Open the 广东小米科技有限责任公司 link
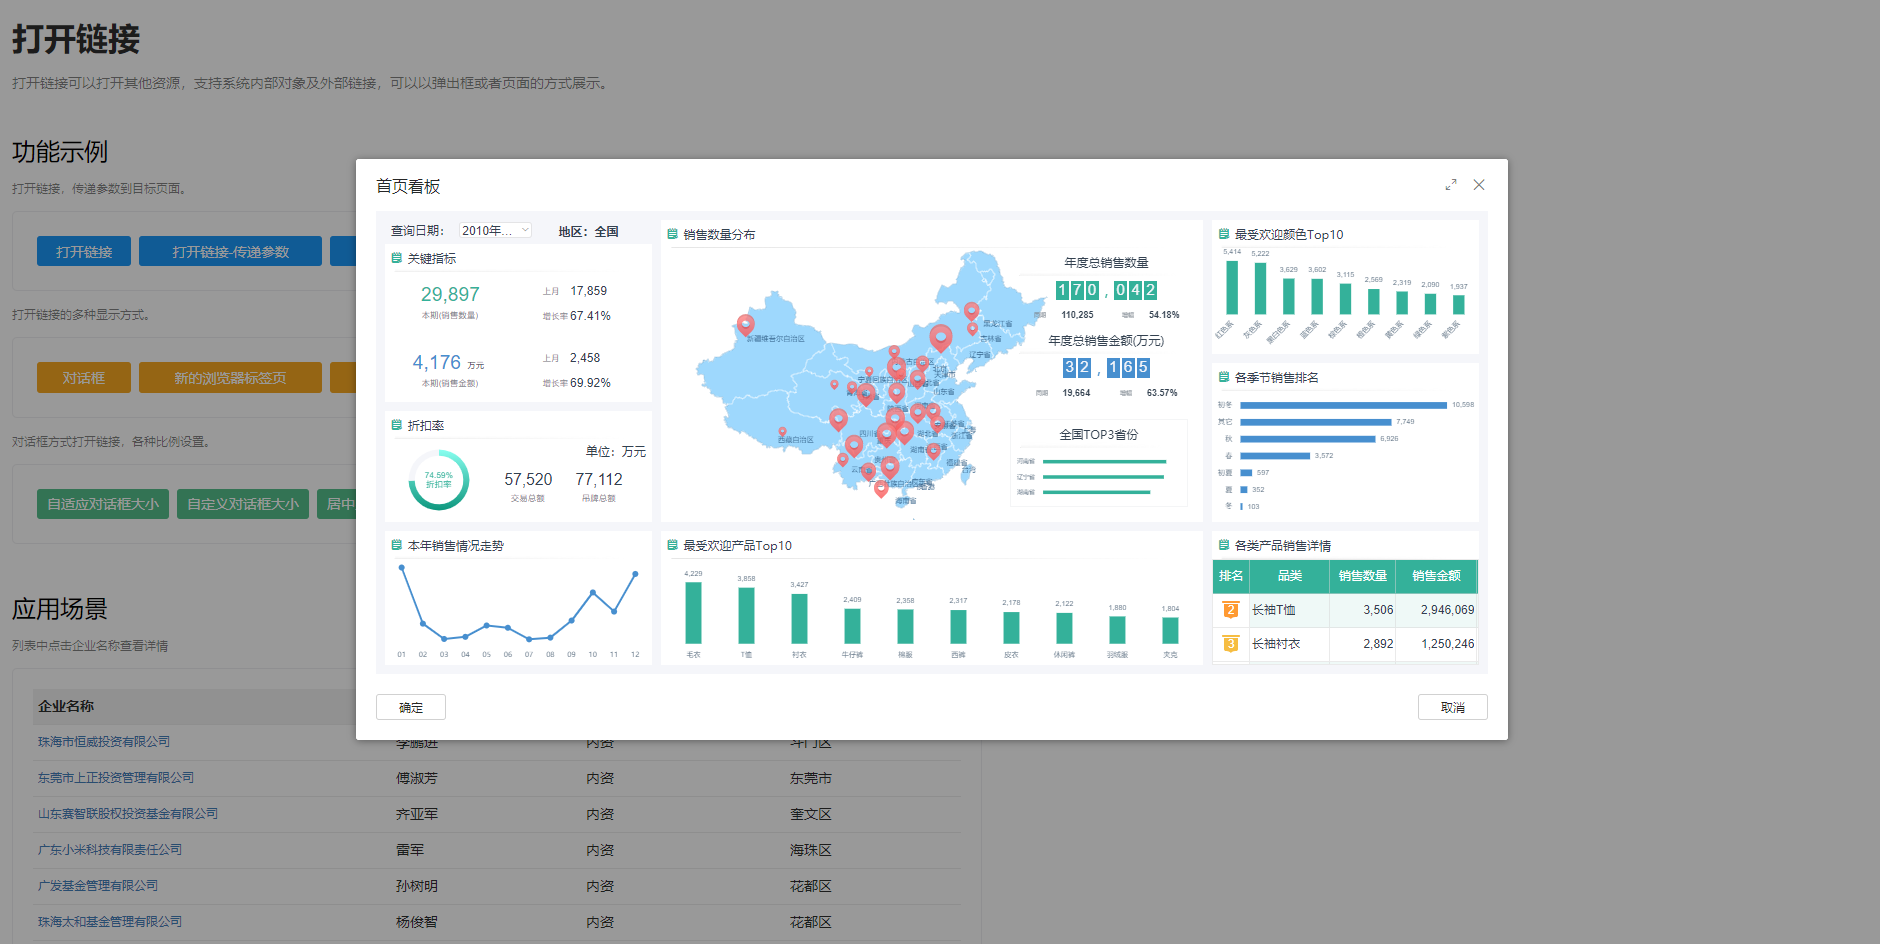Screen dimensions: 1880x944 (x=110, y=850)
